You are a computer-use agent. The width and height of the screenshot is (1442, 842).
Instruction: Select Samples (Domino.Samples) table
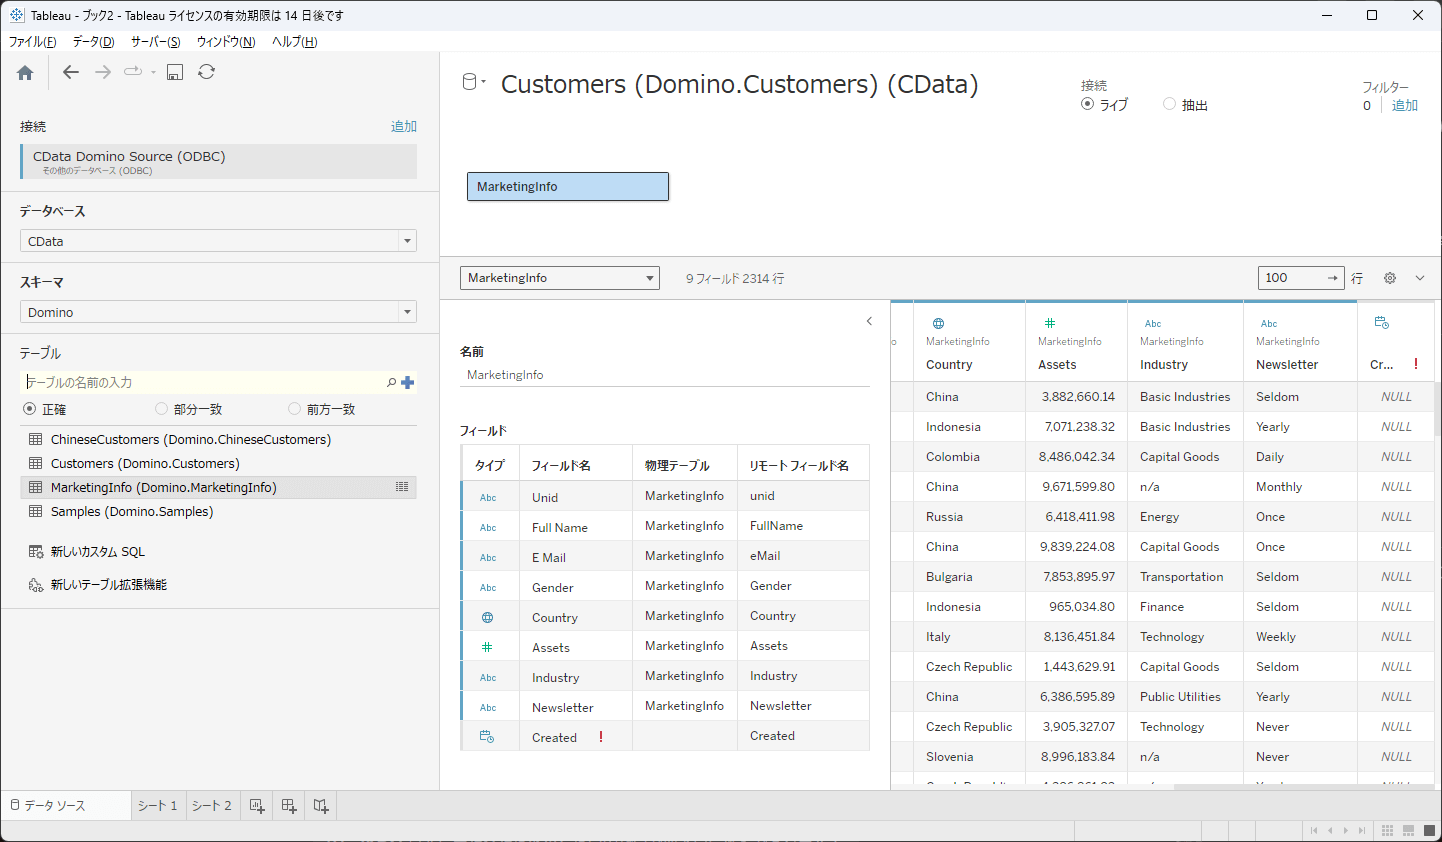click(218, 511)
